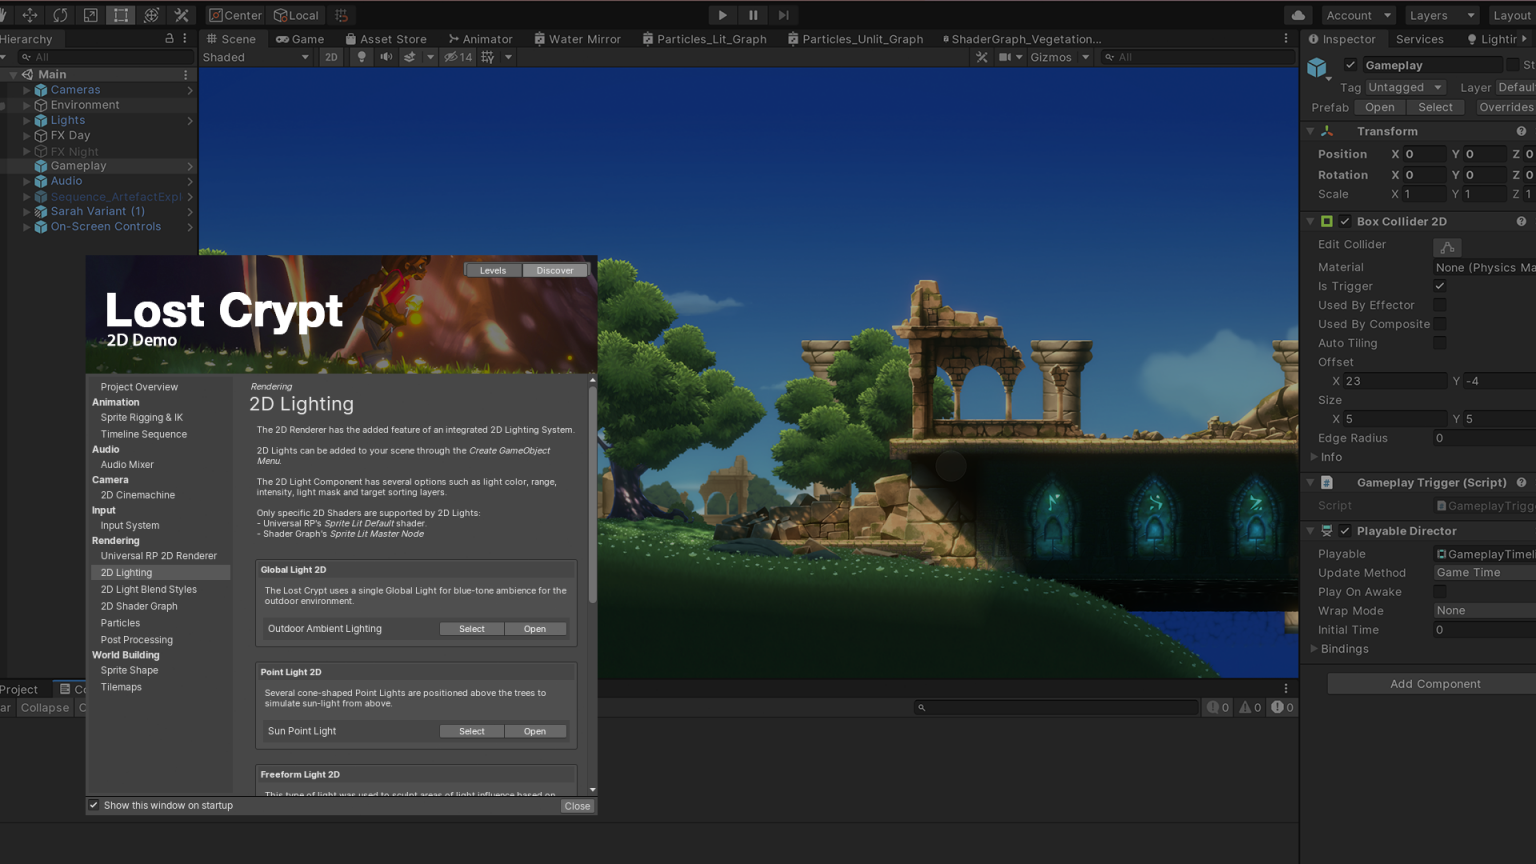1536x864 pixels.
Task: Open console panel options menu
Action: click(x=1286, y=688)
